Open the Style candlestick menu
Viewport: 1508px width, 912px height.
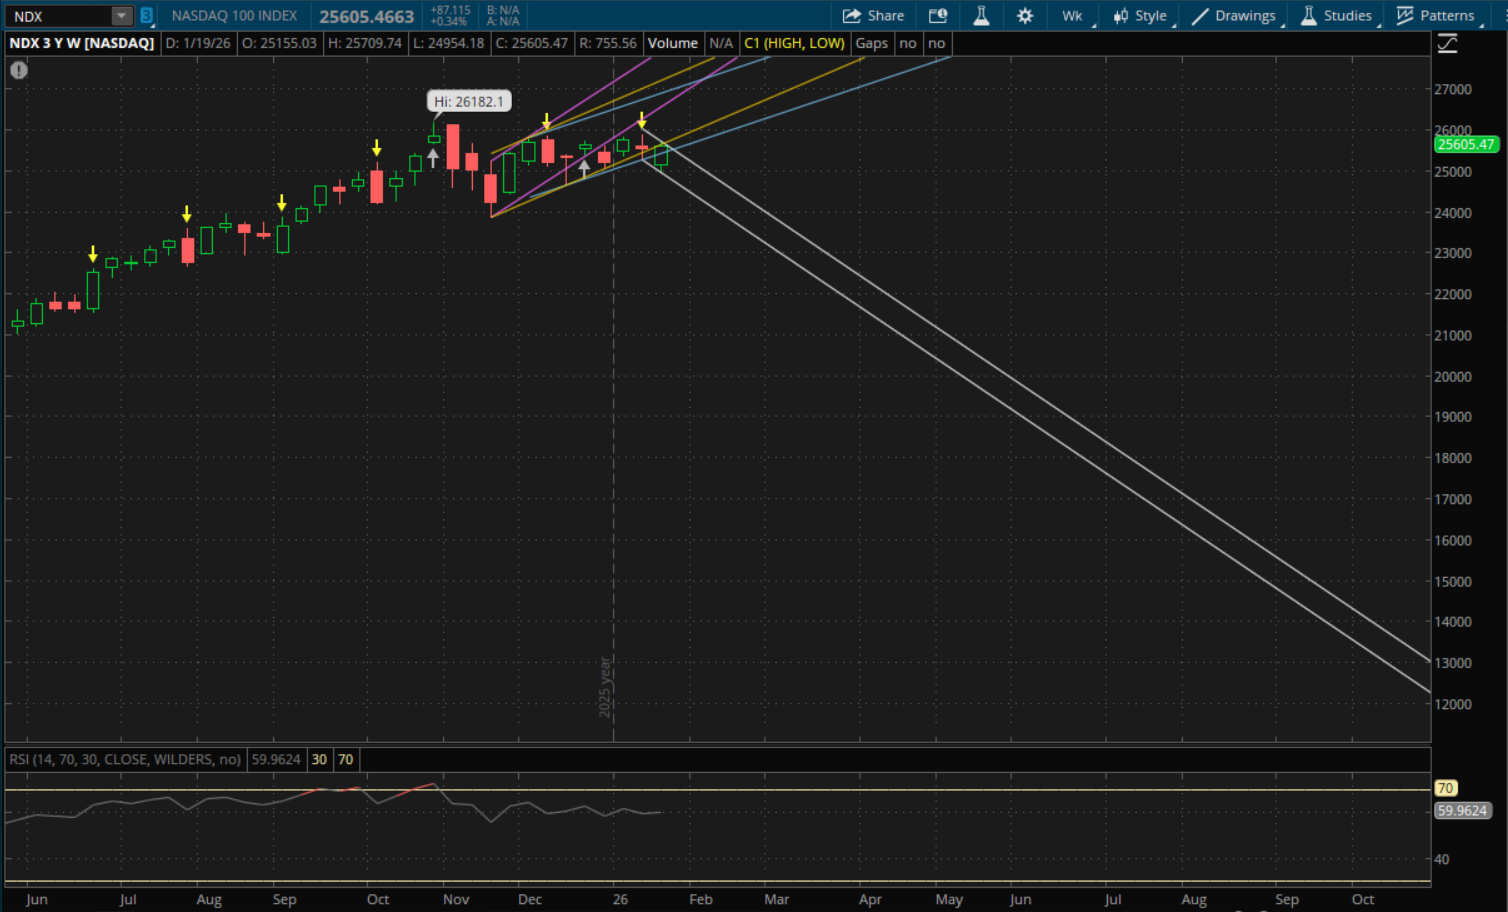[x=1140, y=16]
